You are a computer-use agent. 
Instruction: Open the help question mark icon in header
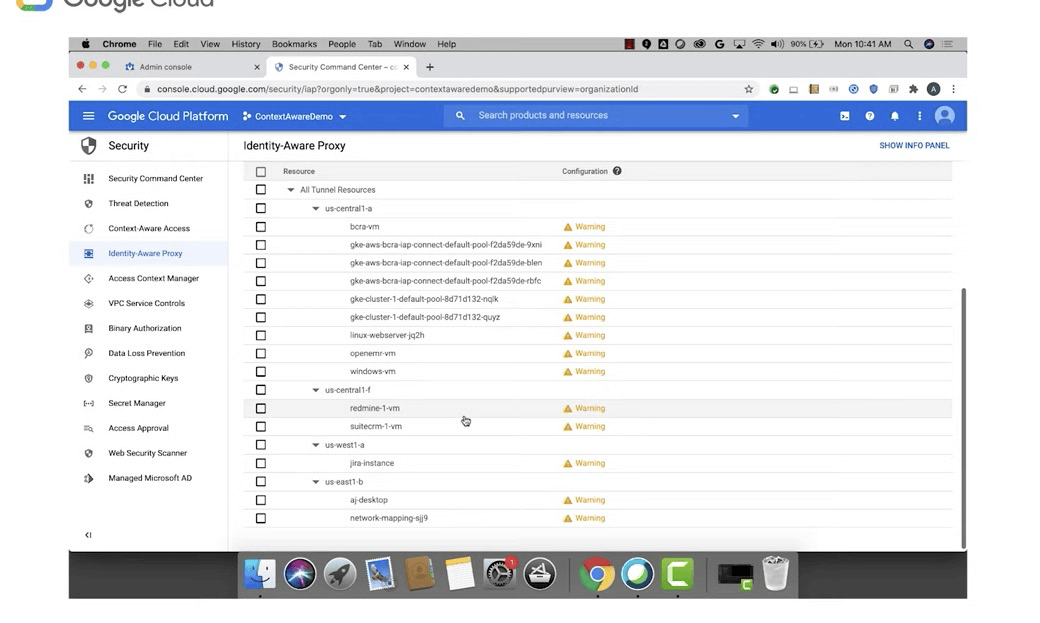tap(870, 116)
